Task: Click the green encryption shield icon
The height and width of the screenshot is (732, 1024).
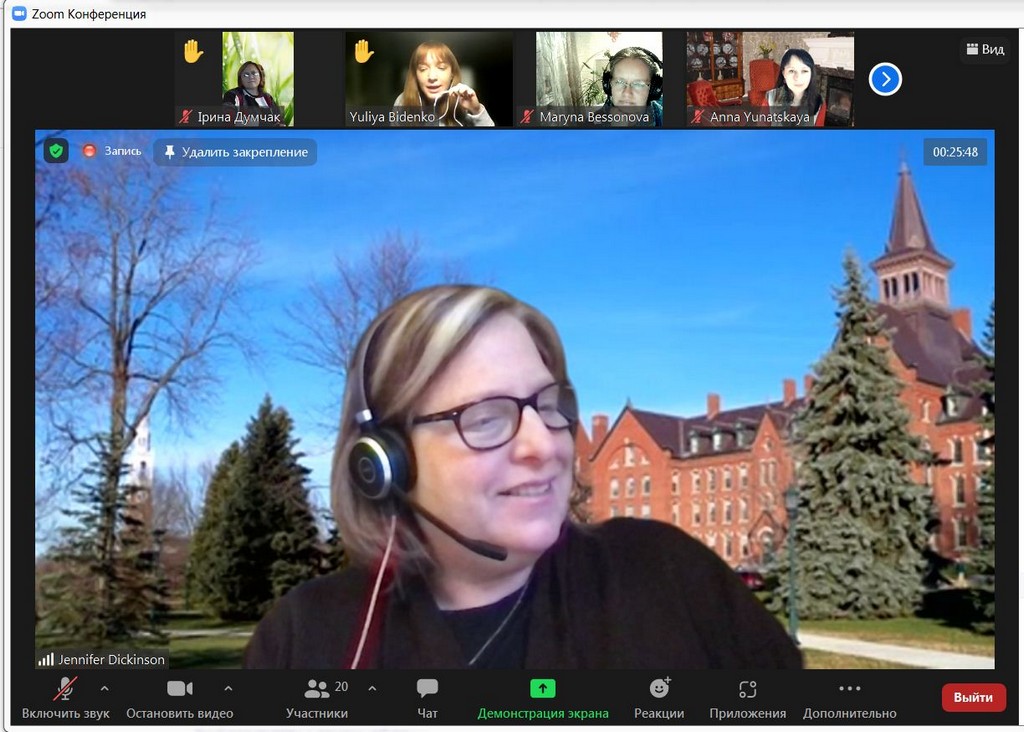Action: click(56, 151)
